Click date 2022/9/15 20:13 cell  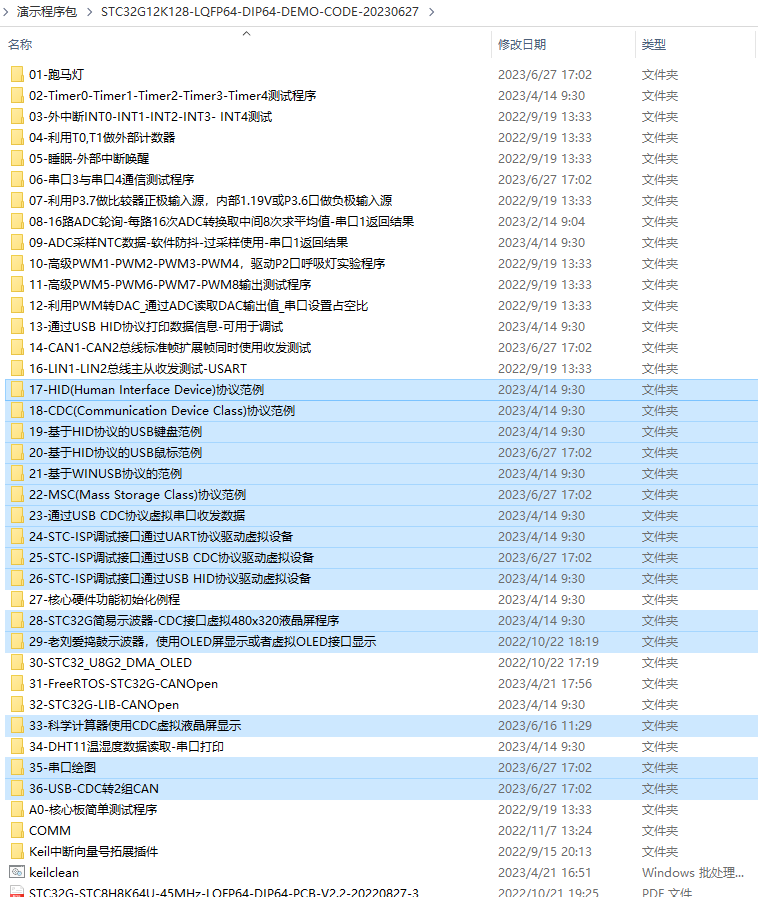pyautogui.click(x=545, y=852)
